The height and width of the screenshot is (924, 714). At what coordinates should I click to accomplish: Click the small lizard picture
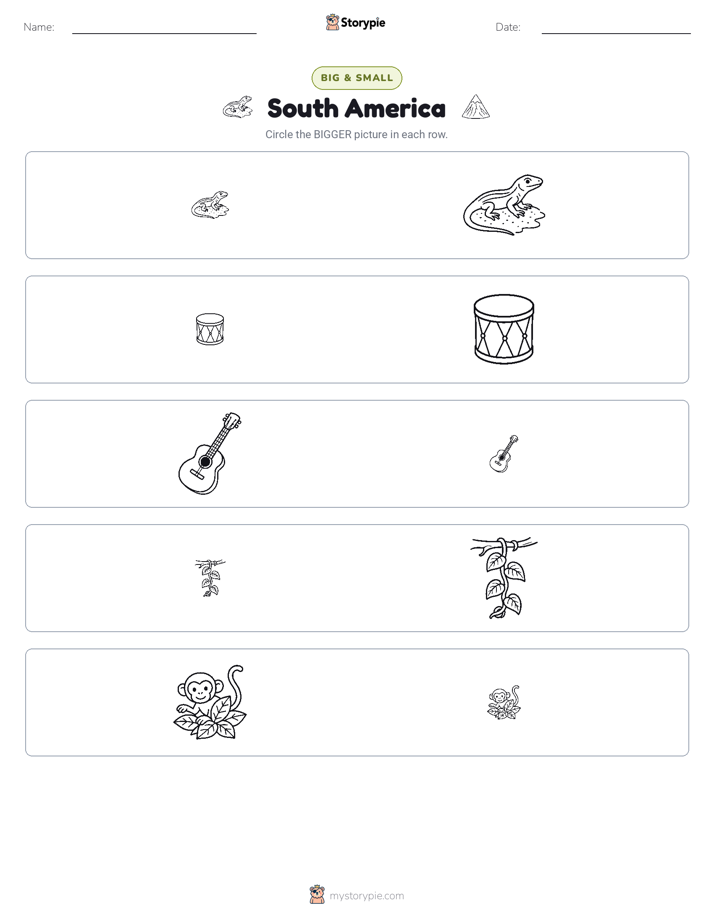click(210, 205)
